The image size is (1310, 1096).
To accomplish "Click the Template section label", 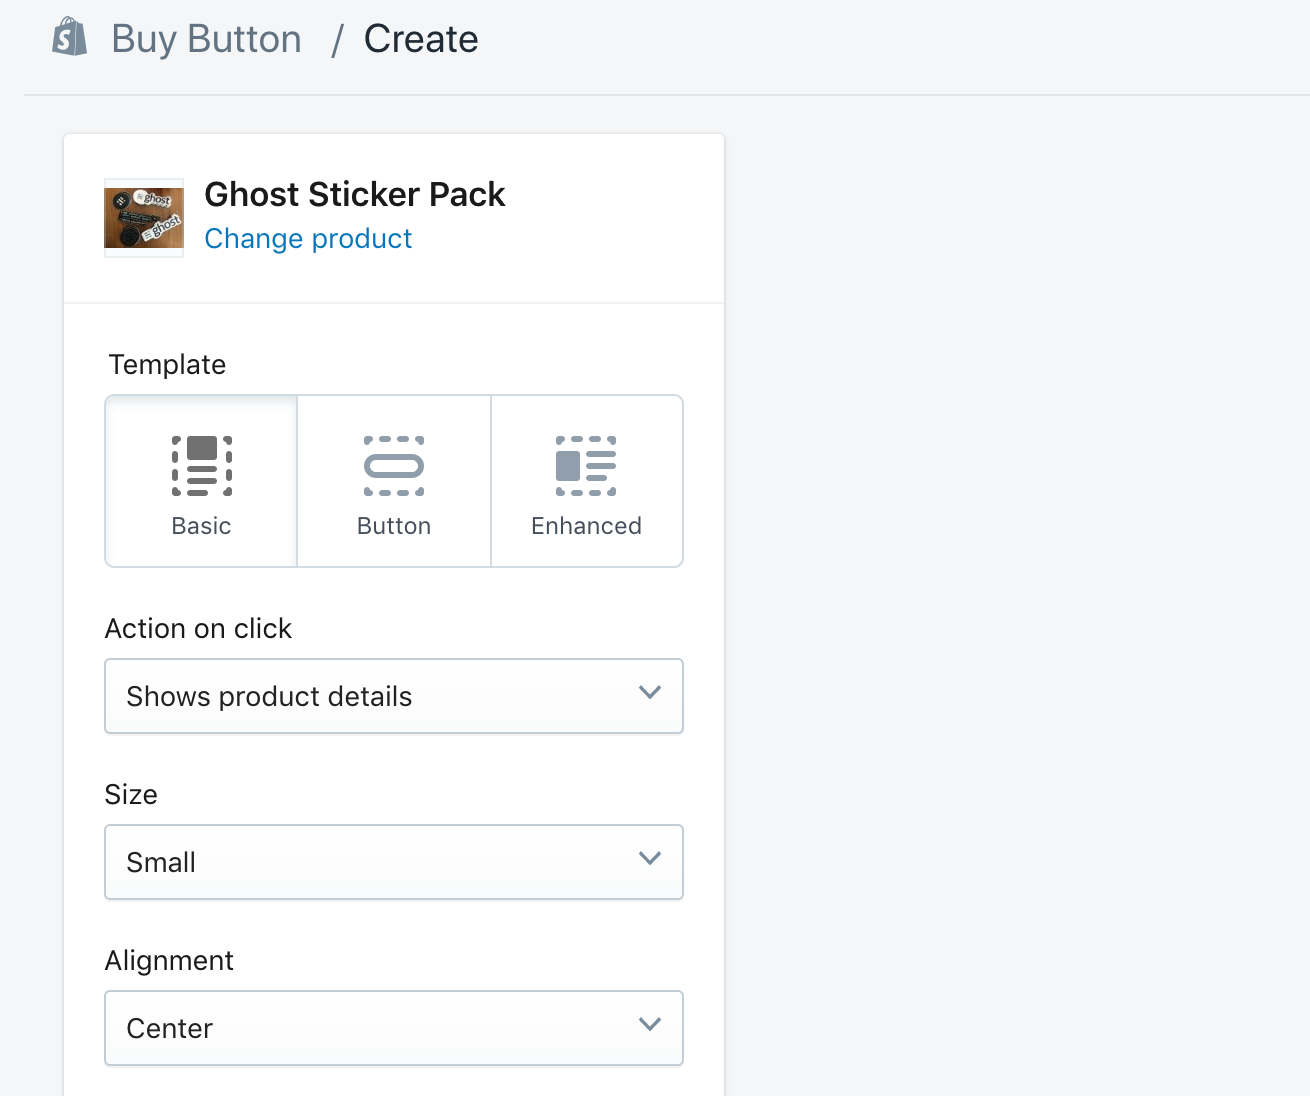I will [x=167, y=365].
